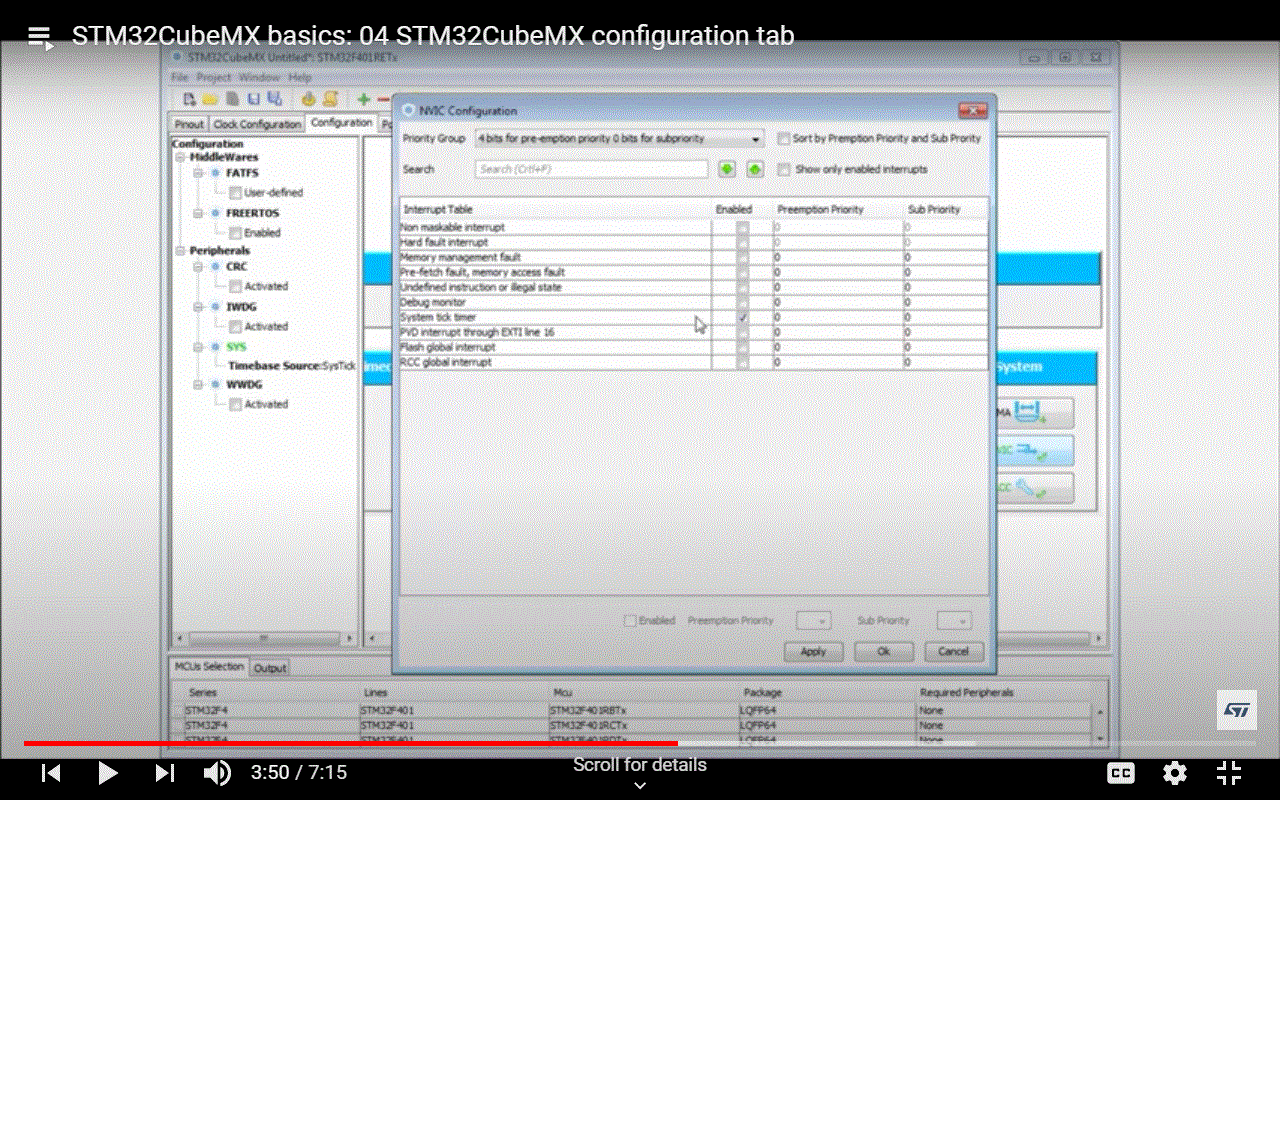The image size is (1280, 1124).
Task: Collapse the CRC tree node
Action: point(199,267)
